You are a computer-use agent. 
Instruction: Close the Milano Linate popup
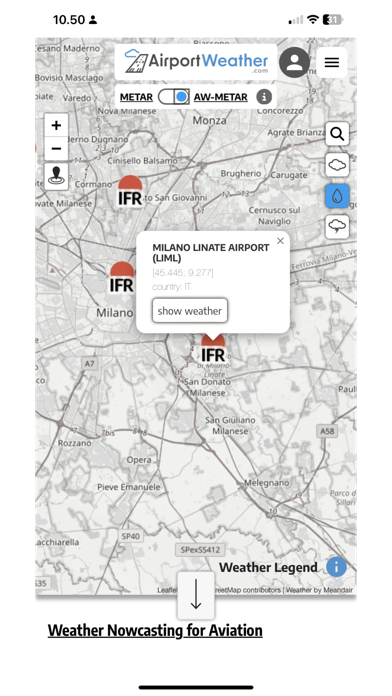coord(280,241)
